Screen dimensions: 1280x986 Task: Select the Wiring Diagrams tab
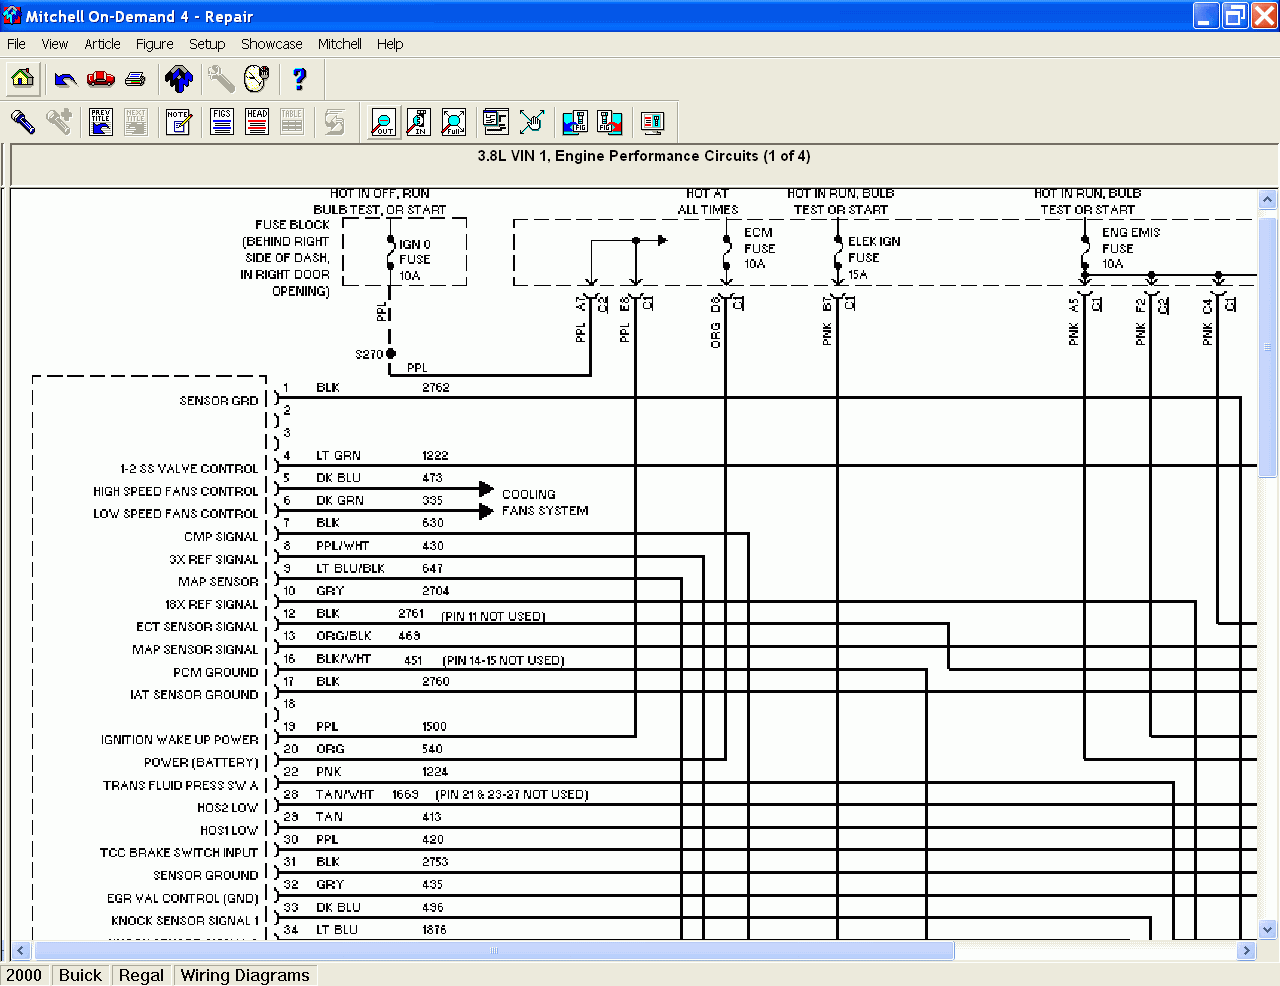coord(244,975)
